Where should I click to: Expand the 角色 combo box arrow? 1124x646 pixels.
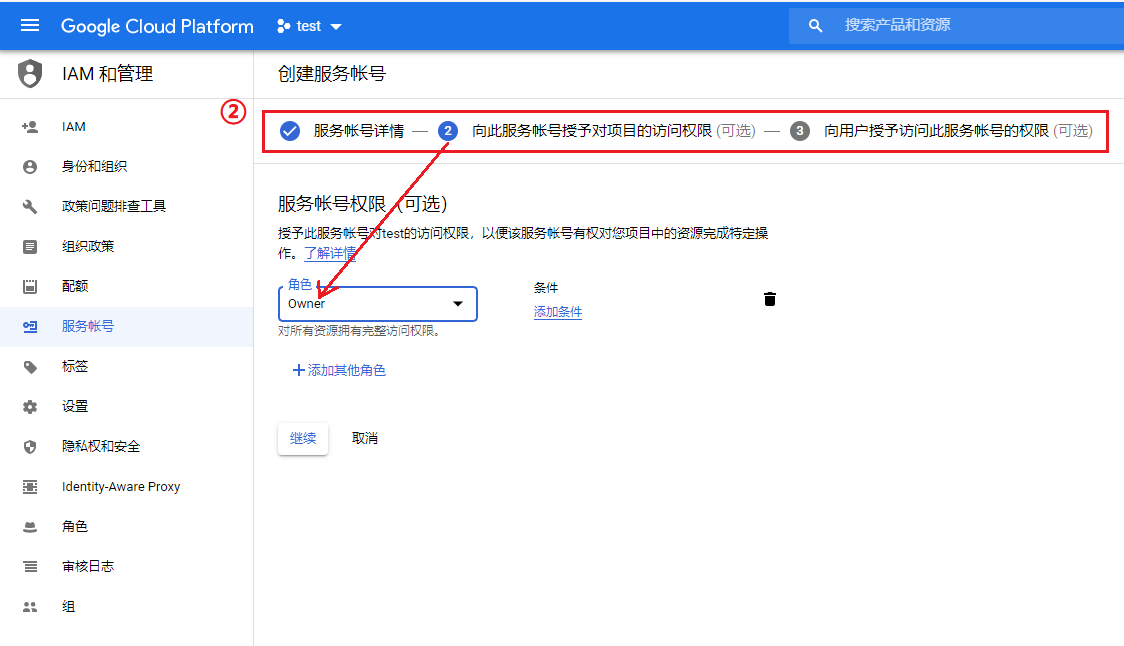point(458,303)
